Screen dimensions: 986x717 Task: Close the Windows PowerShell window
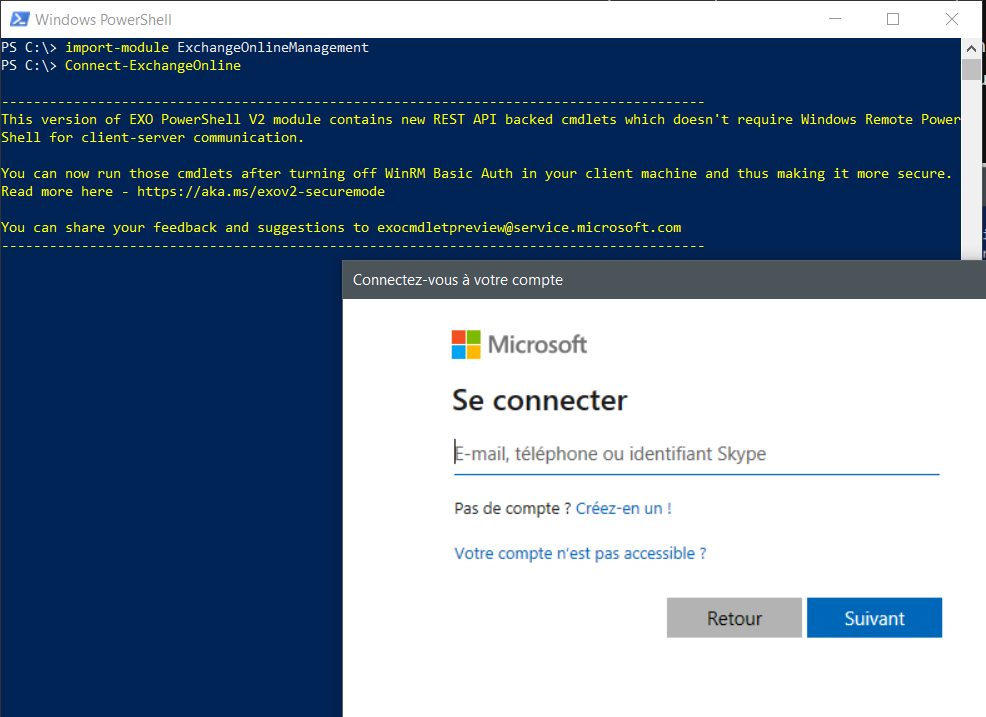[951, 19]
